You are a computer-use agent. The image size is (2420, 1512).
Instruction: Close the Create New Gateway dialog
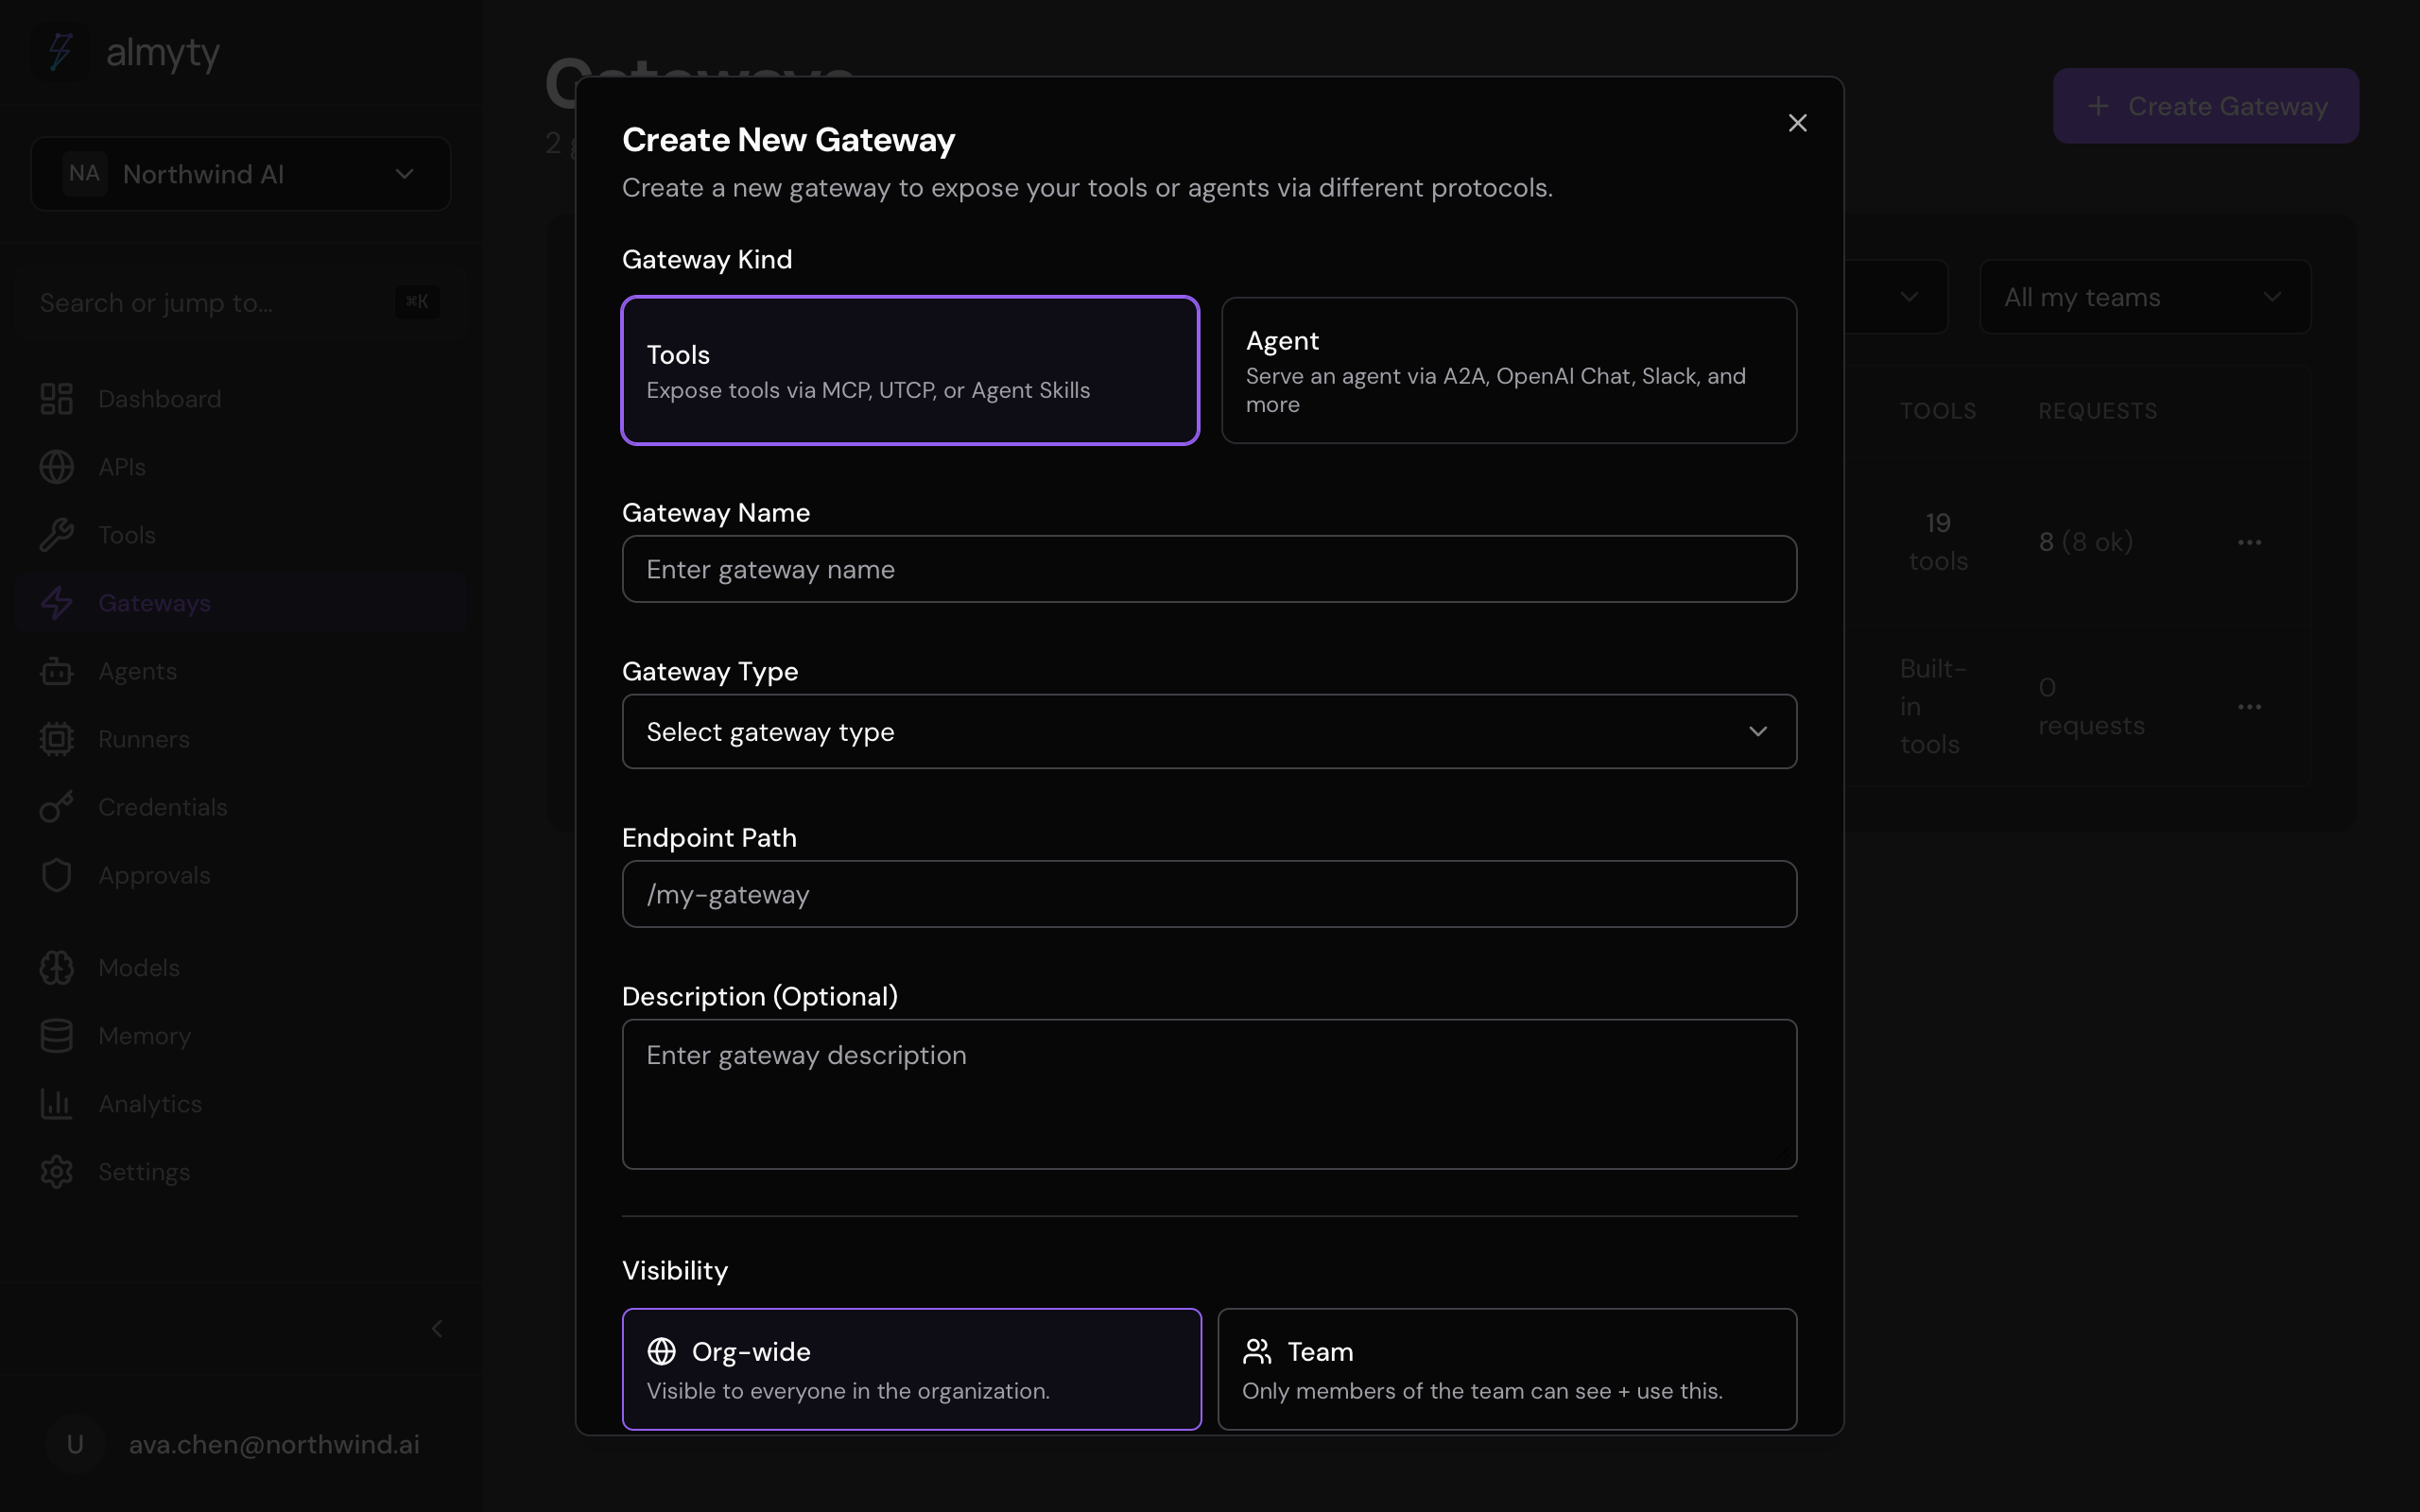tap(1797, 123)
